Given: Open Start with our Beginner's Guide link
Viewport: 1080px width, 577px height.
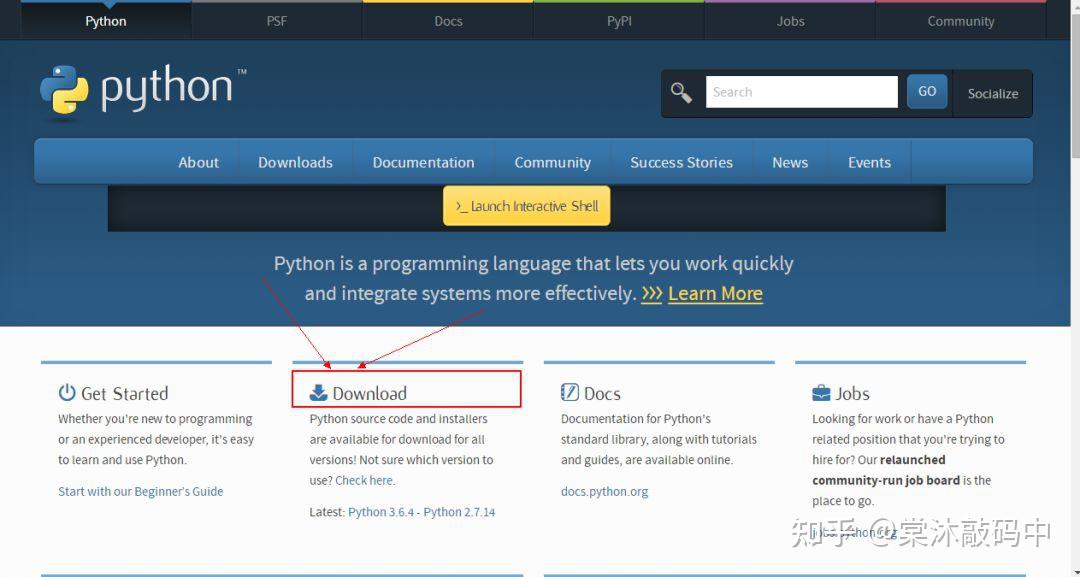Looking at the screenshot, I should (141, 492).
